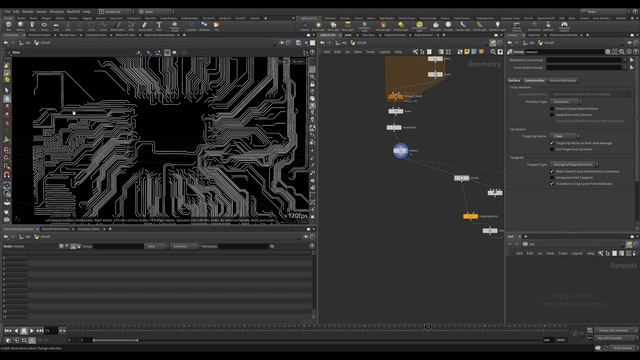Toggle Transform Using Curve Point Attributes checkbox
The image size is (640, 360).
(x=552, y=184)
